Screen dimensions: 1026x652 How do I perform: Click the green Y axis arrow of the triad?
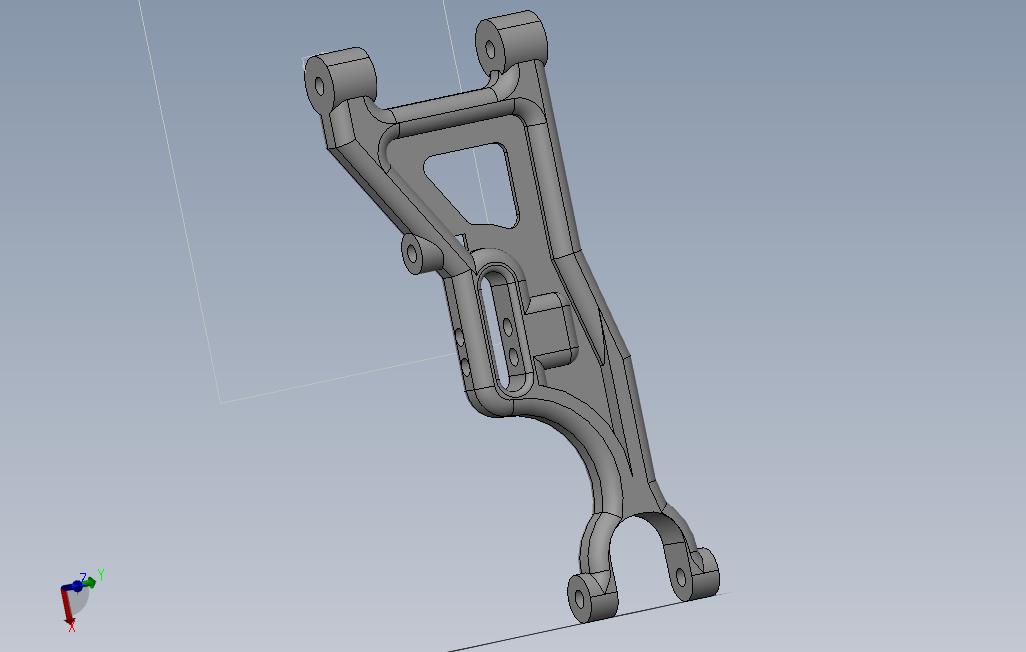(90, 583)
